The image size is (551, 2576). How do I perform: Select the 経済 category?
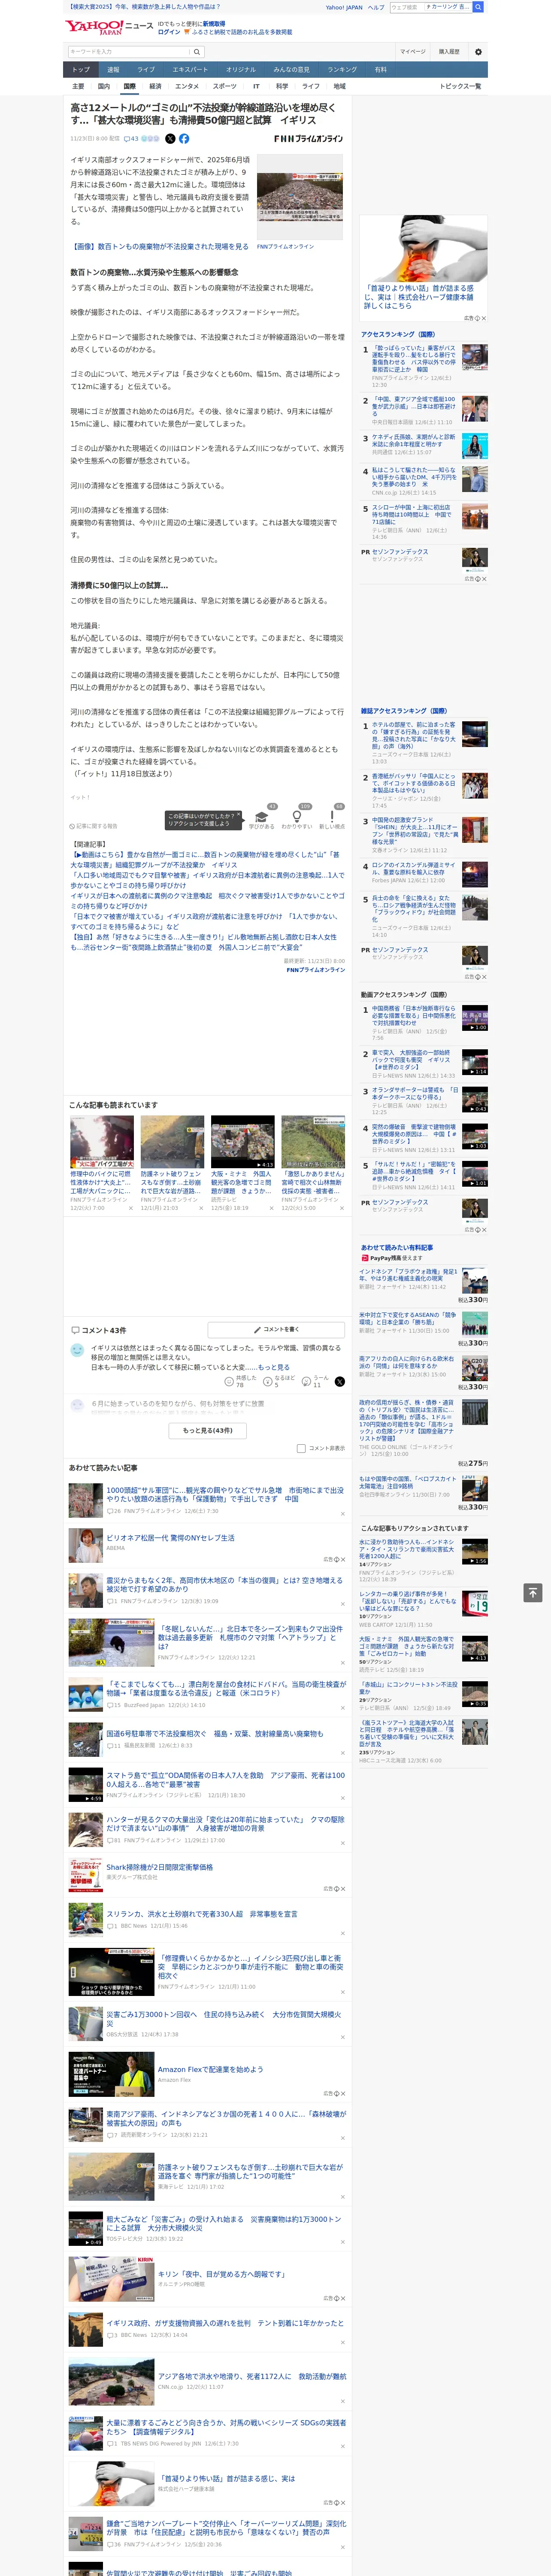[155, 86]
